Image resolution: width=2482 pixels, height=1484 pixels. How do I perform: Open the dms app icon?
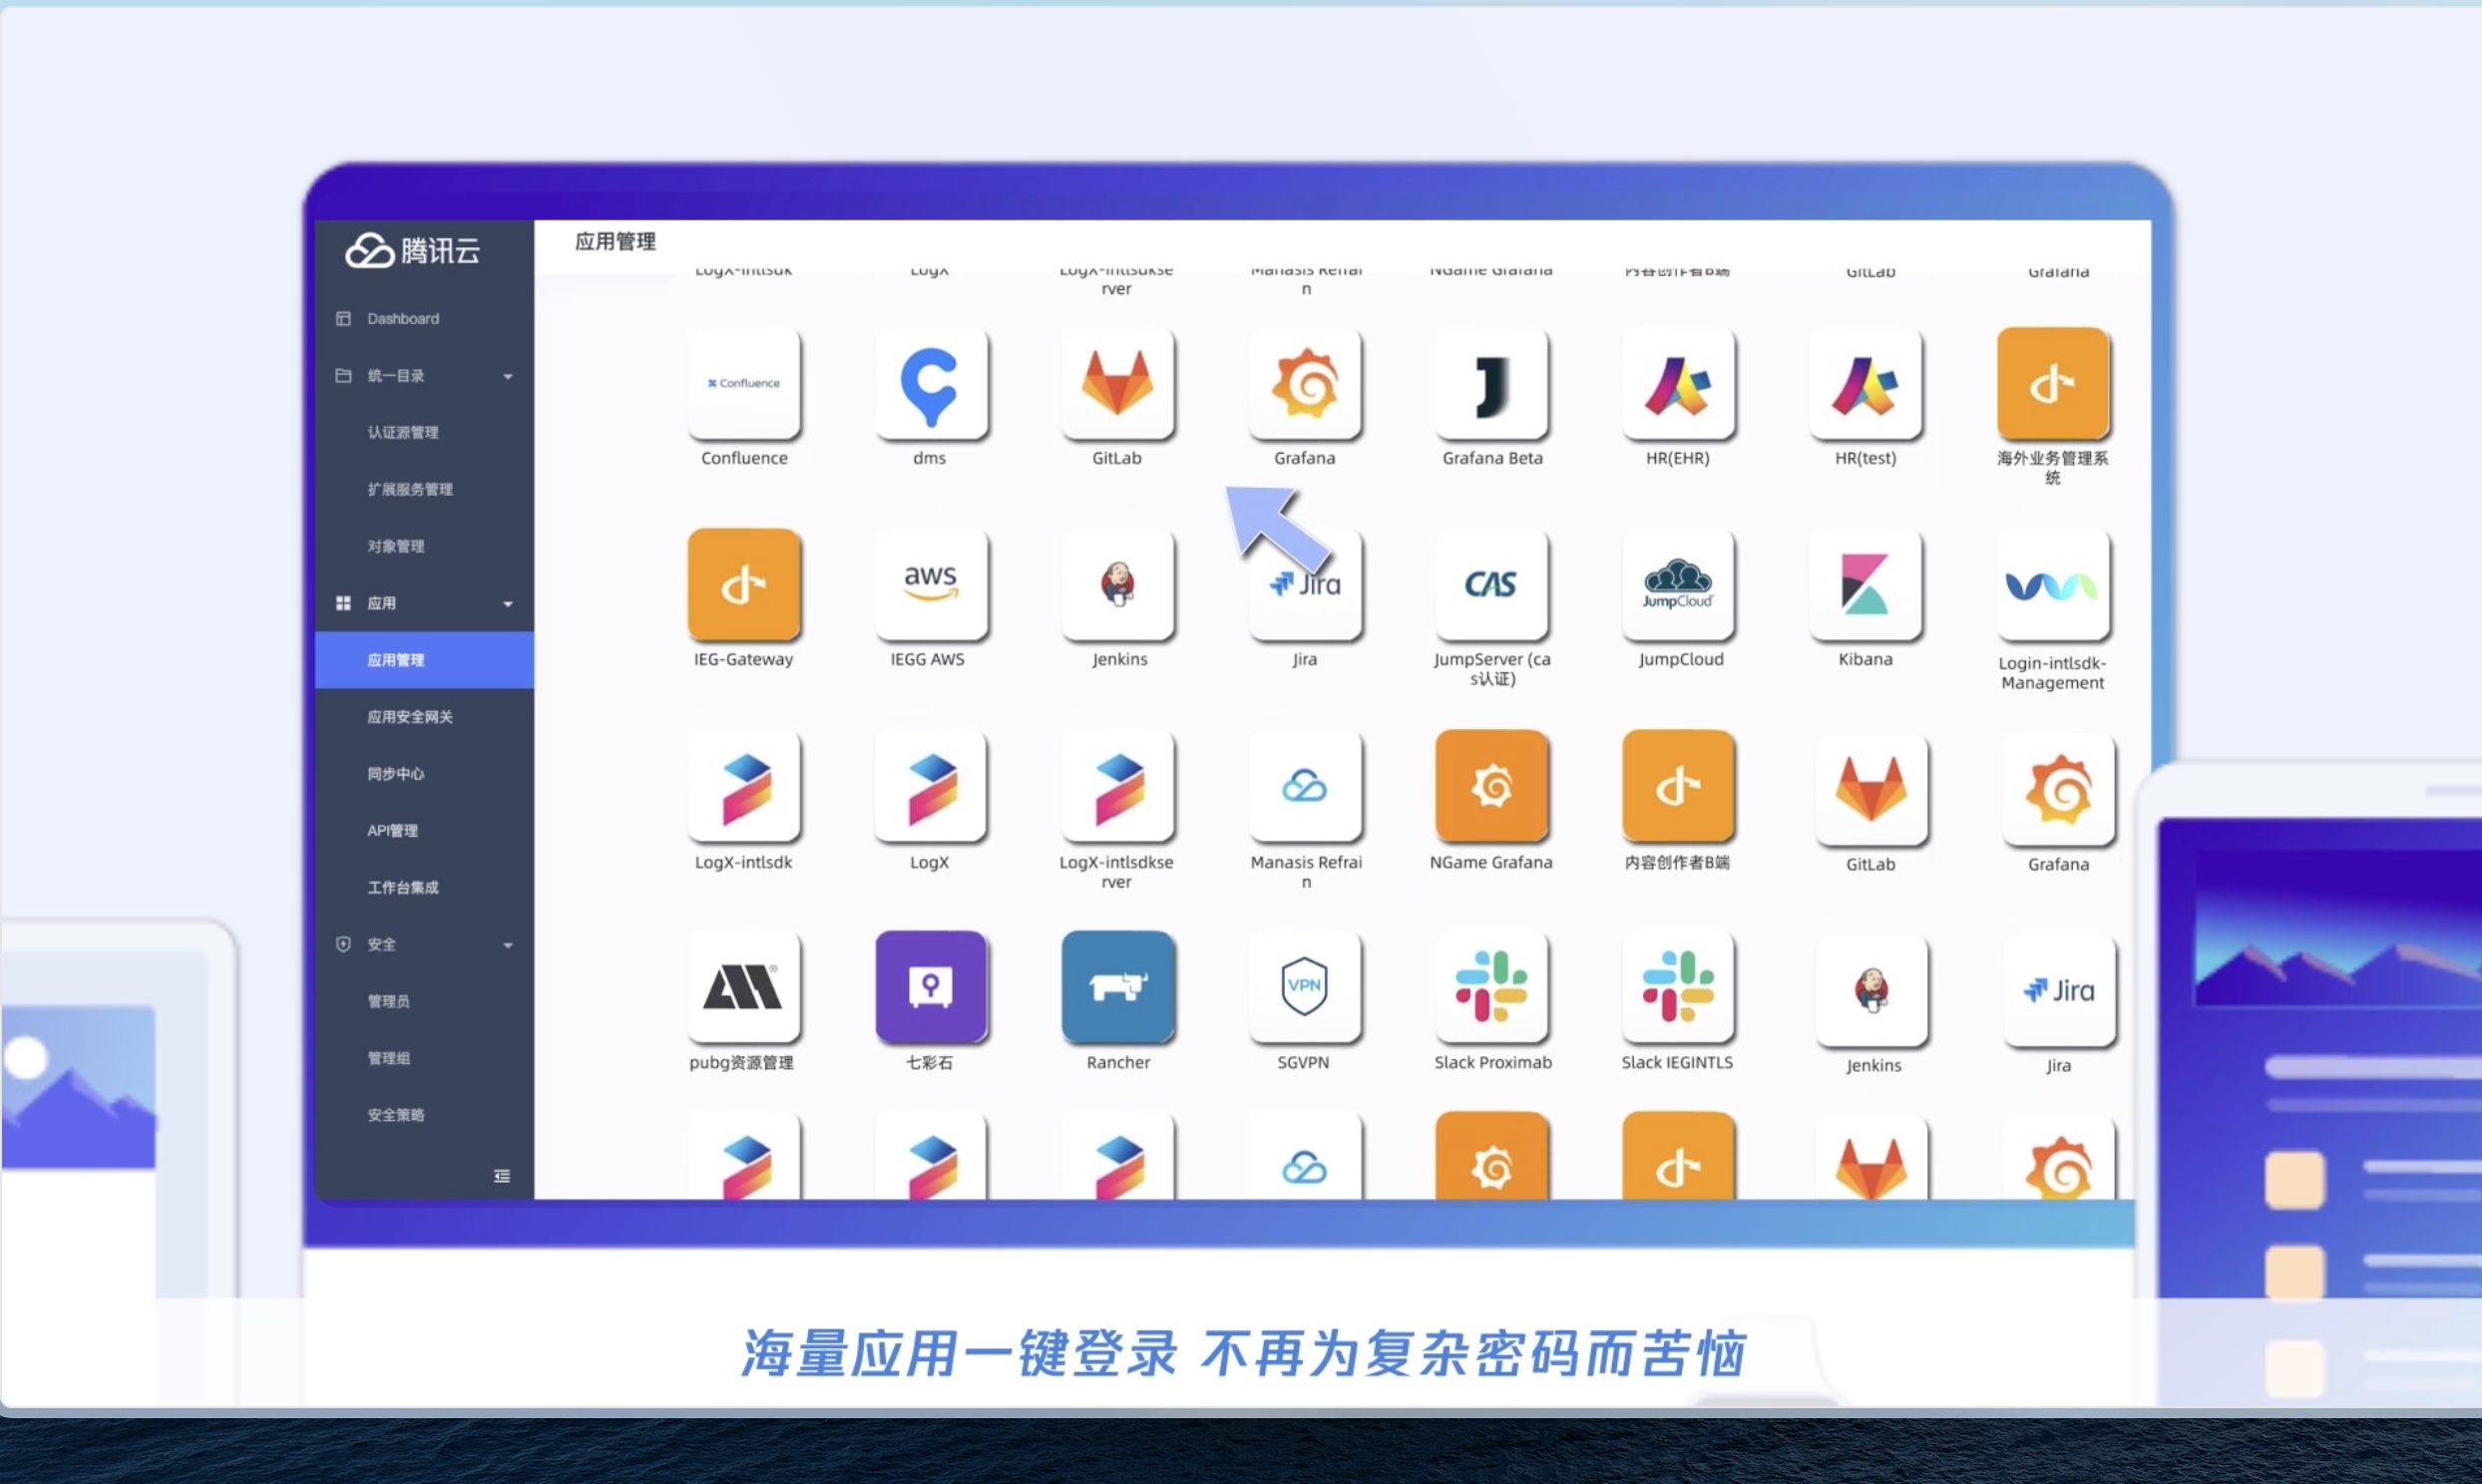[x=931, y=384]
